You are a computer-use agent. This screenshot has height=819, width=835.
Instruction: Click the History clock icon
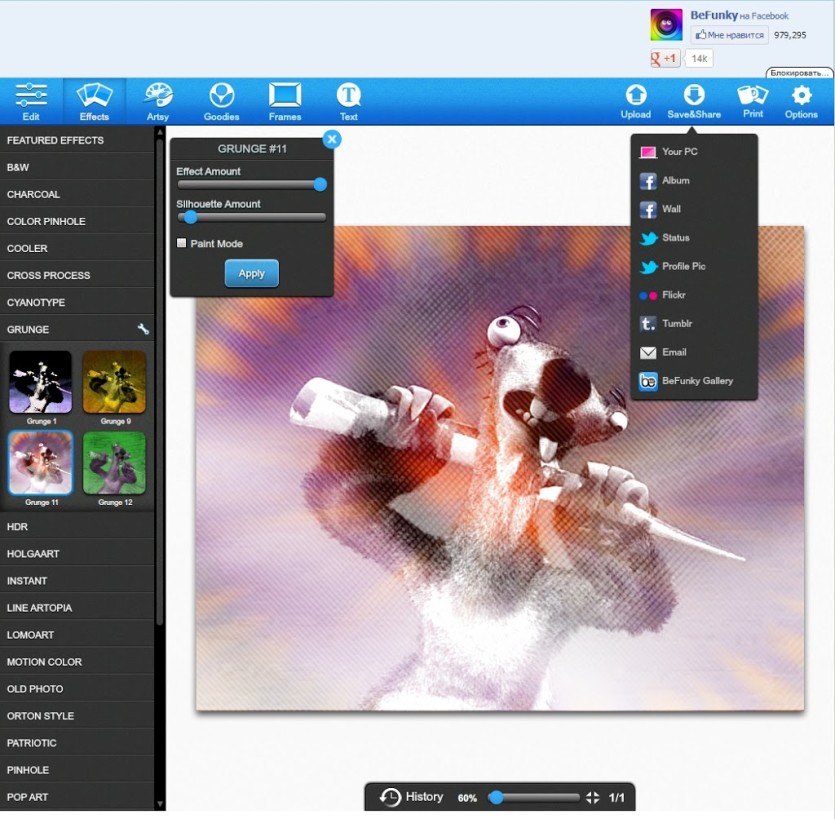pos(390,797)
